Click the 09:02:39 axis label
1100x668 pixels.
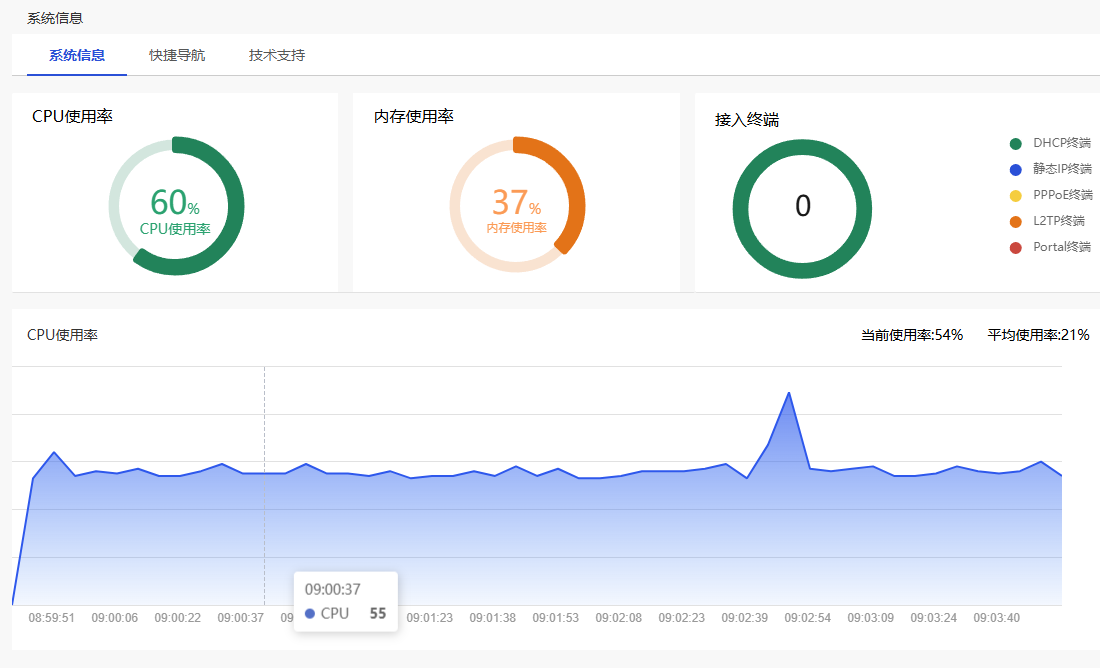click(744, 618)
